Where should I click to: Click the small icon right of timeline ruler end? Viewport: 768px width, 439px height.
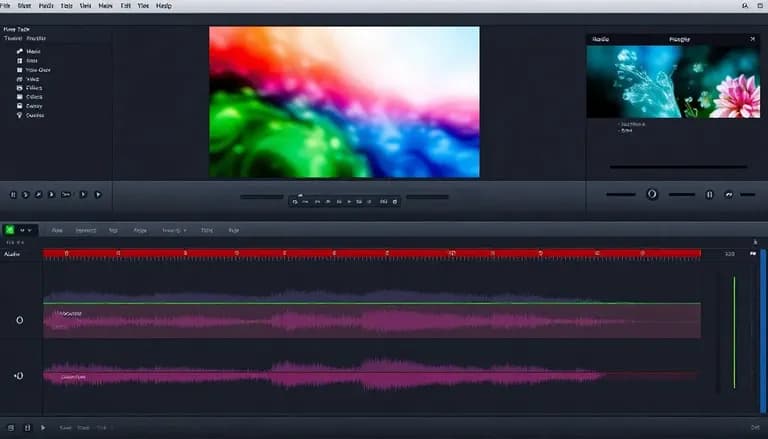[753, 254]
